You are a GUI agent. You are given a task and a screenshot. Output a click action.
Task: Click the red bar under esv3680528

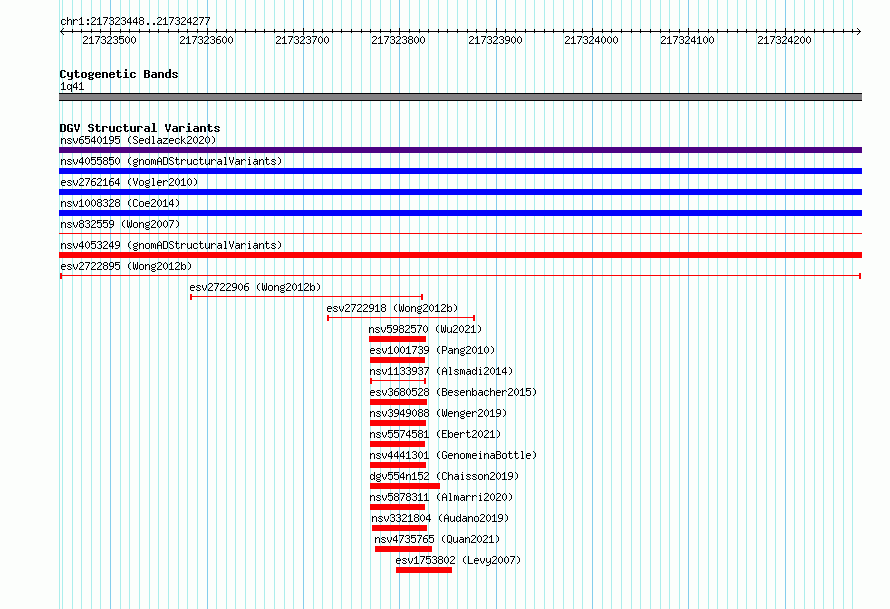[398, 402]
